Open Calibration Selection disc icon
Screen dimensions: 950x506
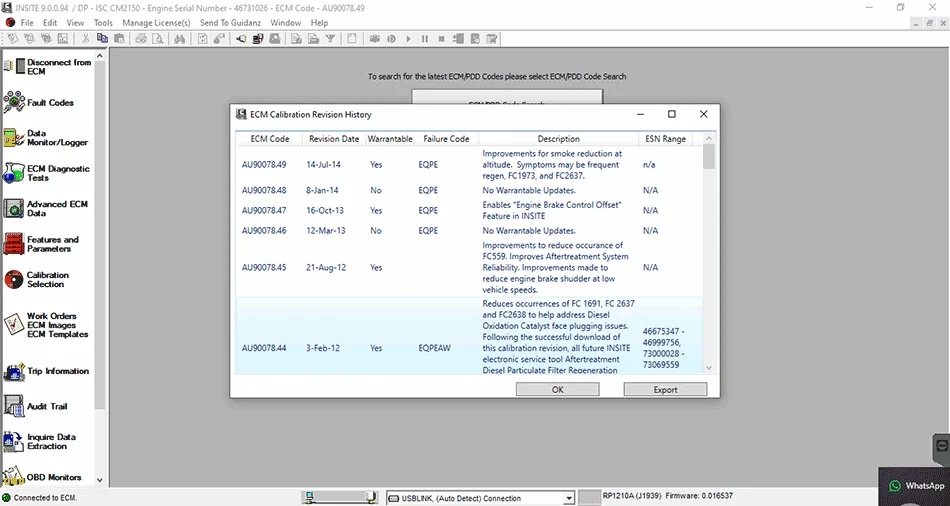tap(13, 279)
